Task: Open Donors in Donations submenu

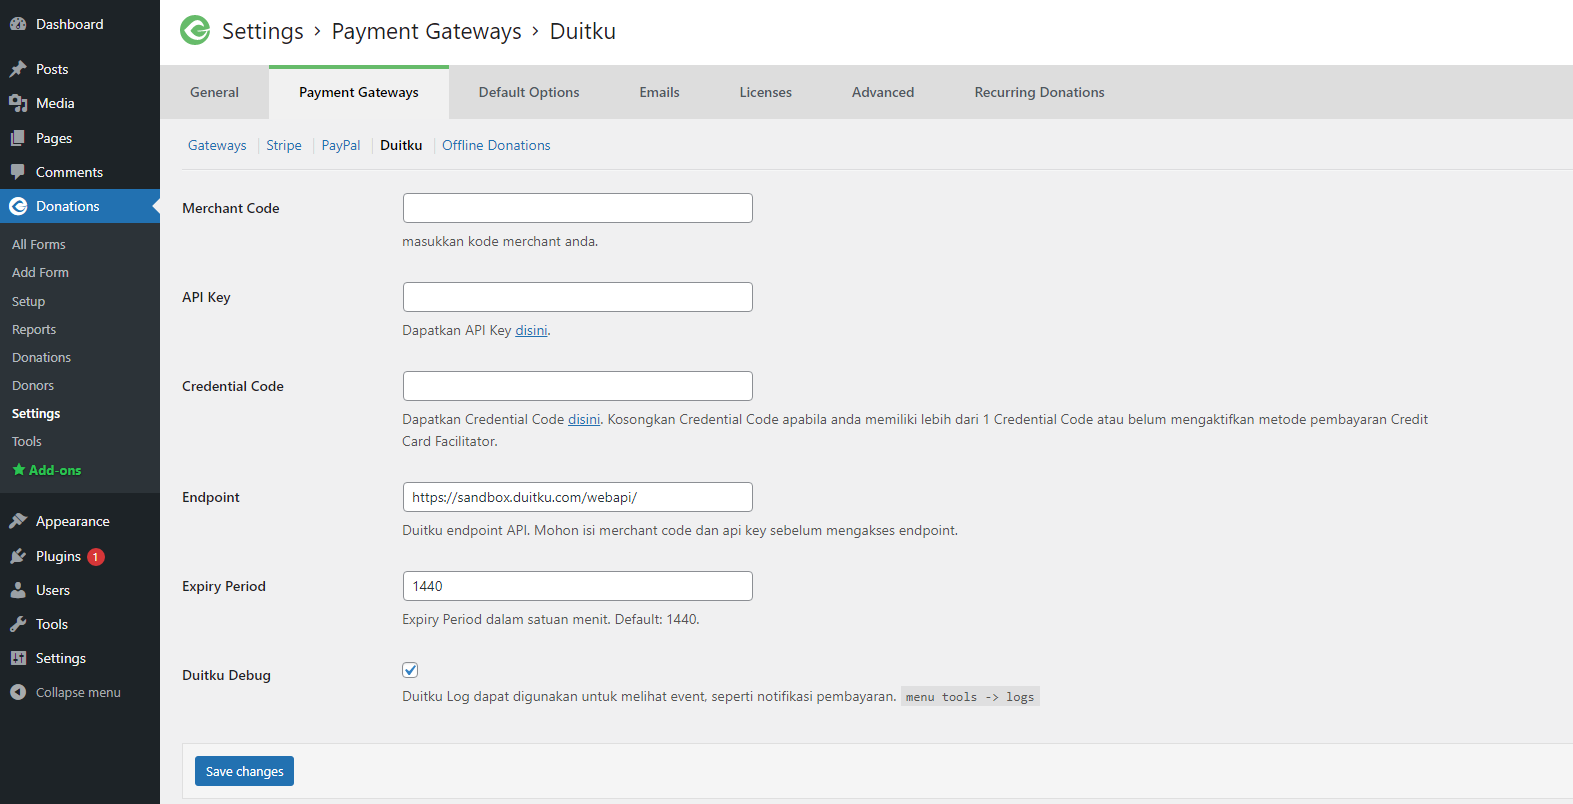Action: (33, 385)
